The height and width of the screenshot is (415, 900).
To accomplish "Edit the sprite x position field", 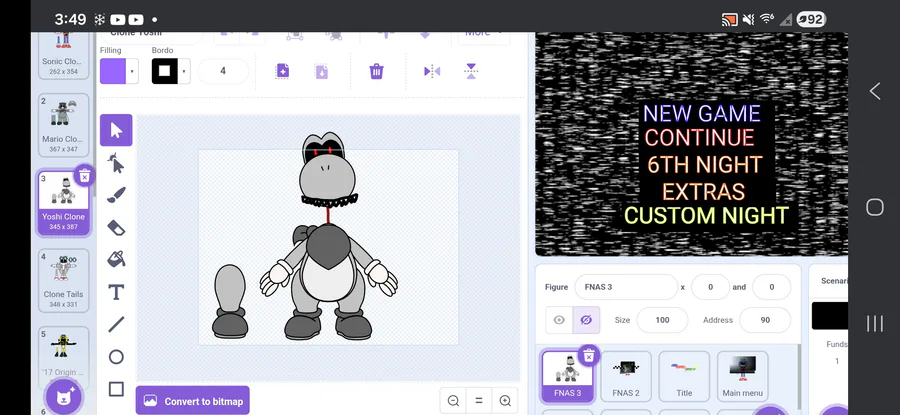I will click(710, 287).
